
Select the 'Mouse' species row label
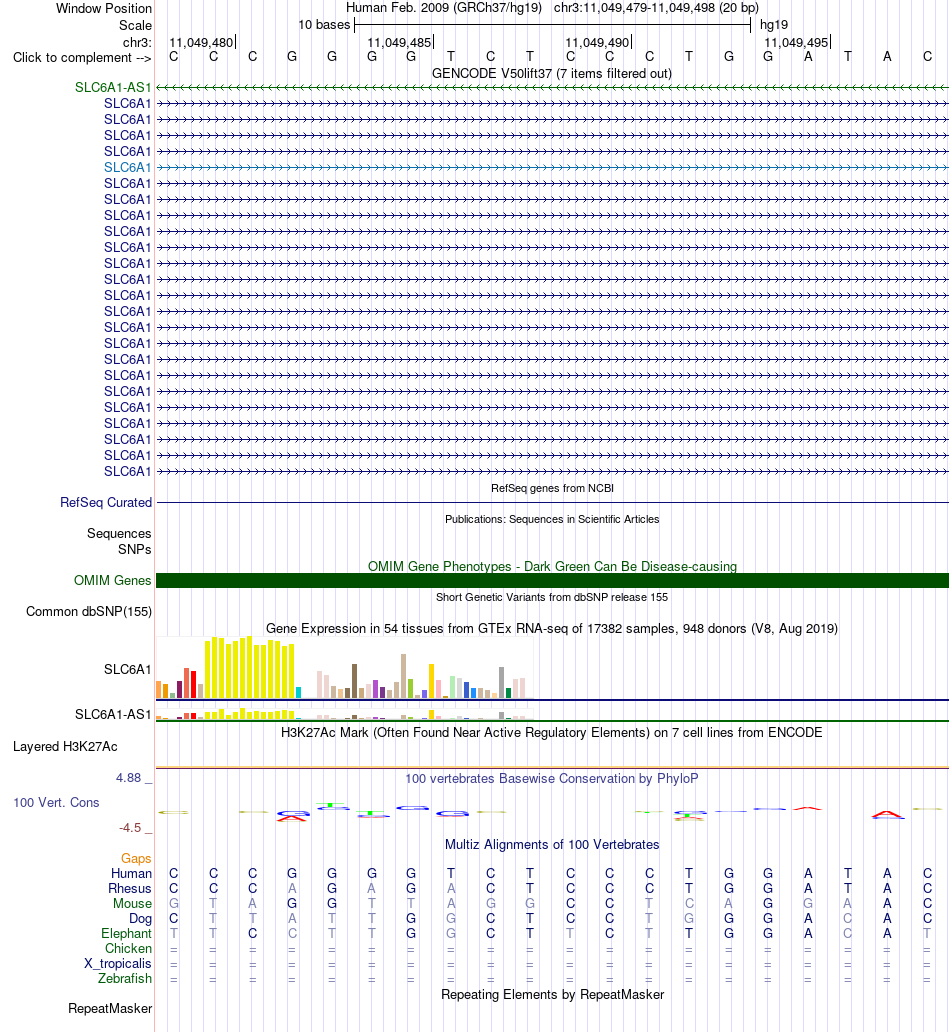pos(132,904)
